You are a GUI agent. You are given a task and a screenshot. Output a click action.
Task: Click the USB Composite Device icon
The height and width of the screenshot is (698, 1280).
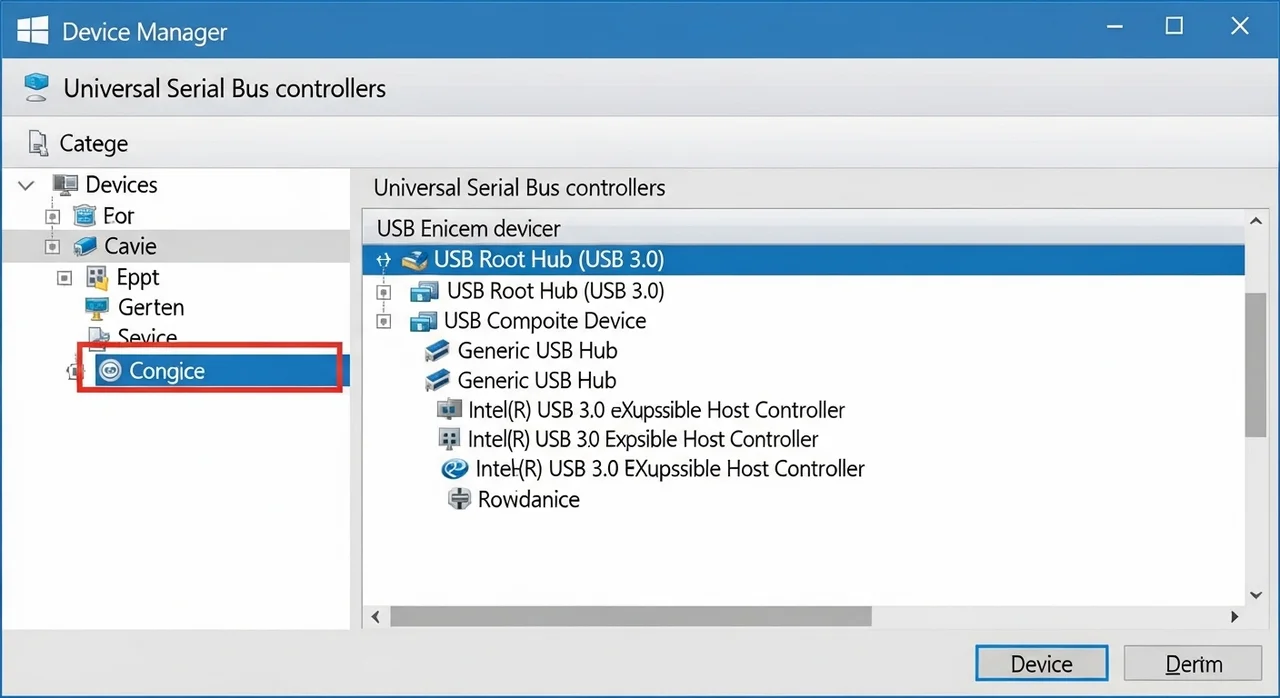point(424,321)
